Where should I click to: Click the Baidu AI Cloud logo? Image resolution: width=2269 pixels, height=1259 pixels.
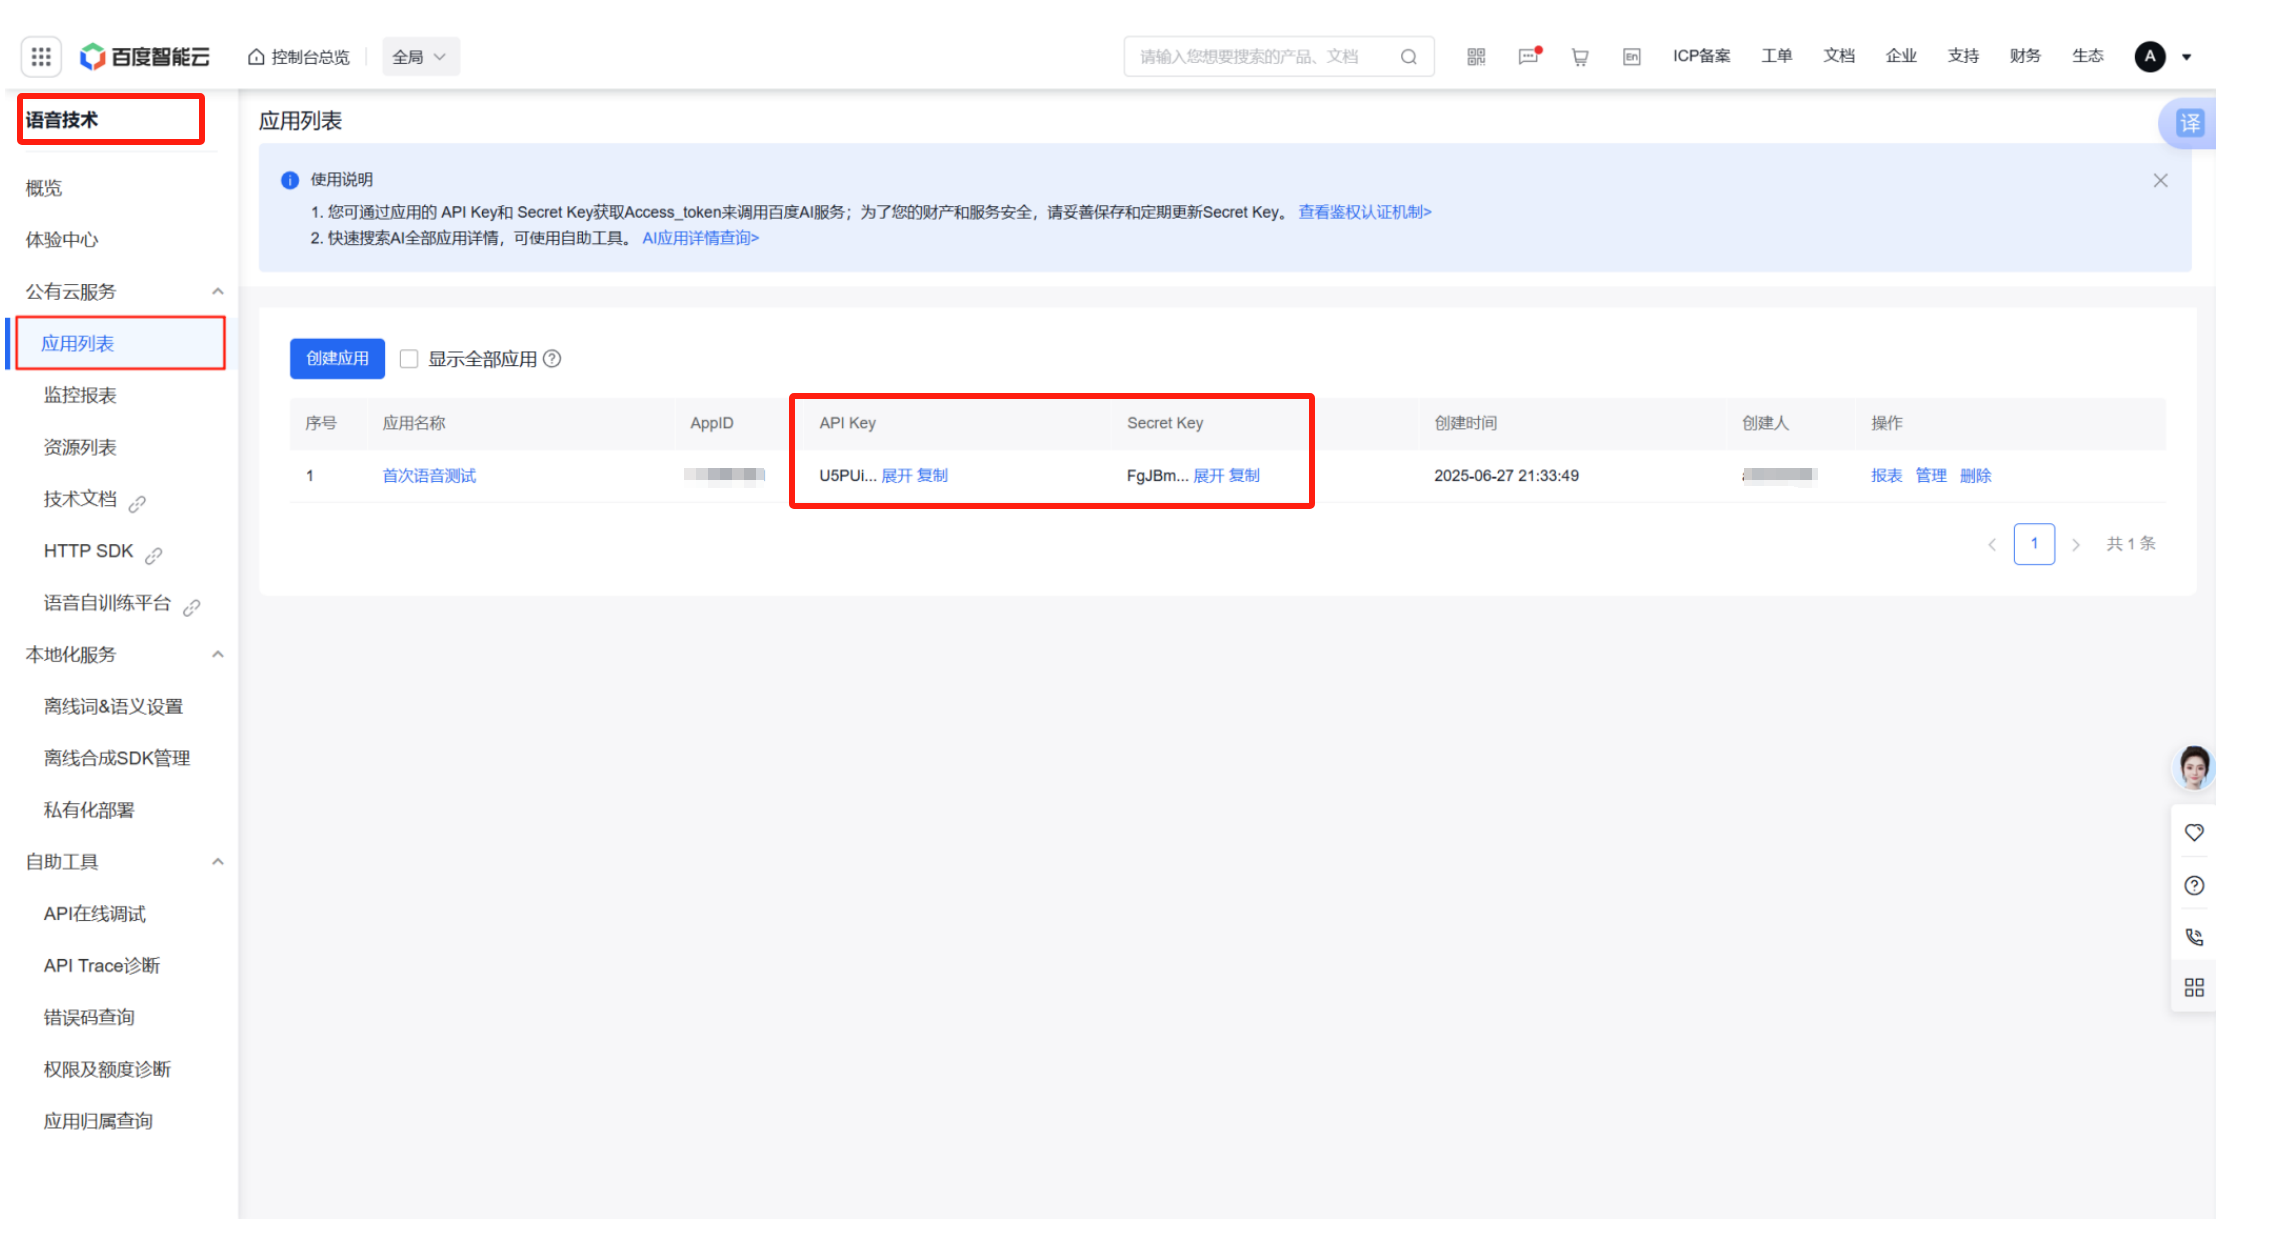(x=145, y=56)
